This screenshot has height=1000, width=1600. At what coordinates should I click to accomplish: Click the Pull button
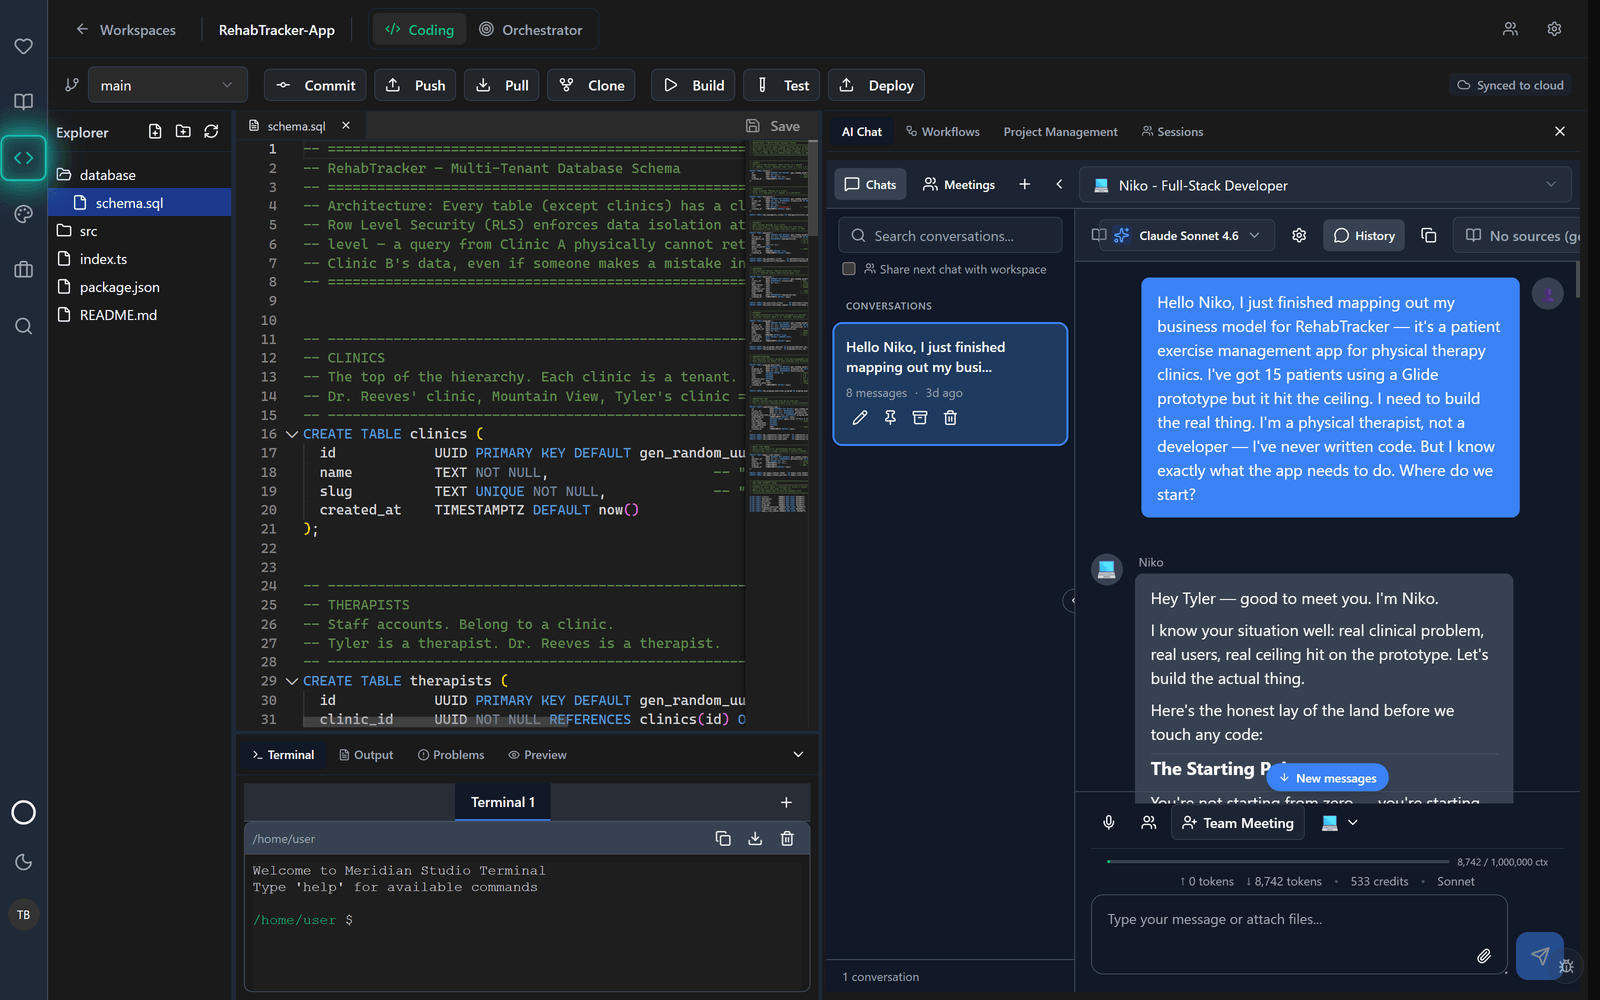(x=503, y=85)
